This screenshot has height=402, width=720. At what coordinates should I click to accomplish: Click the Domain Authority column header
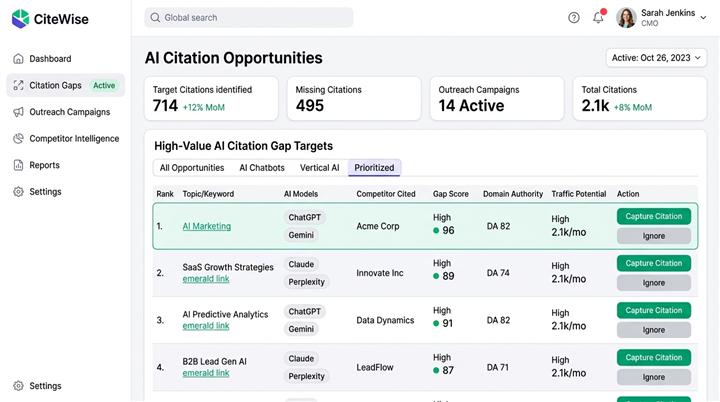(512, 194)
